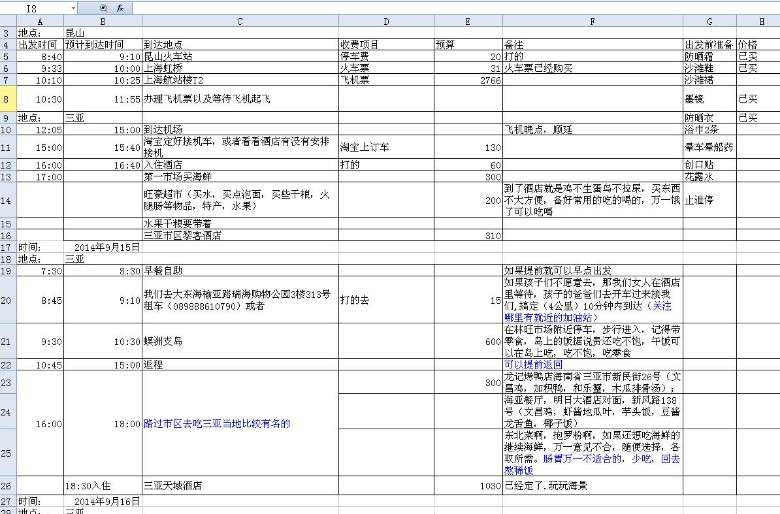Click the time cell 12:05
This screenshot has width=780, height=514.
[x=40, y=129]
